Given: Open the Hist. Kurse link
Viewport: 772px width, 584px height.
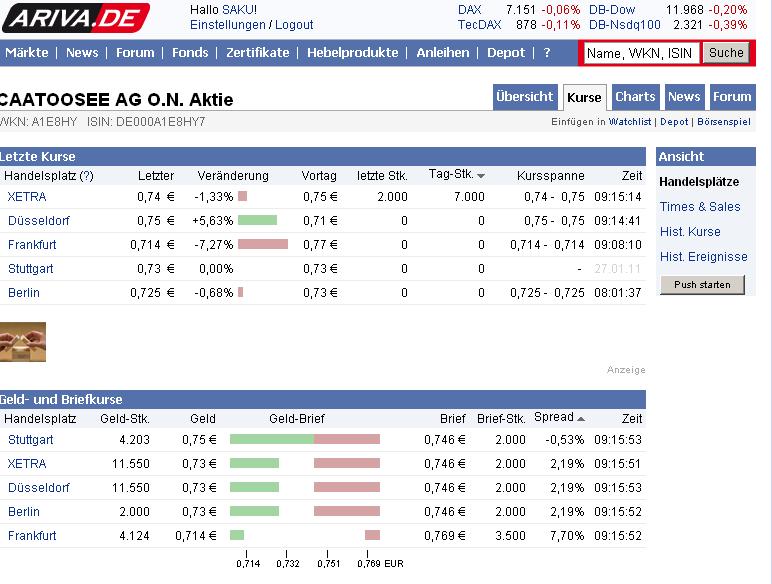Looking at the screenshot, I should tap(690, 232).
